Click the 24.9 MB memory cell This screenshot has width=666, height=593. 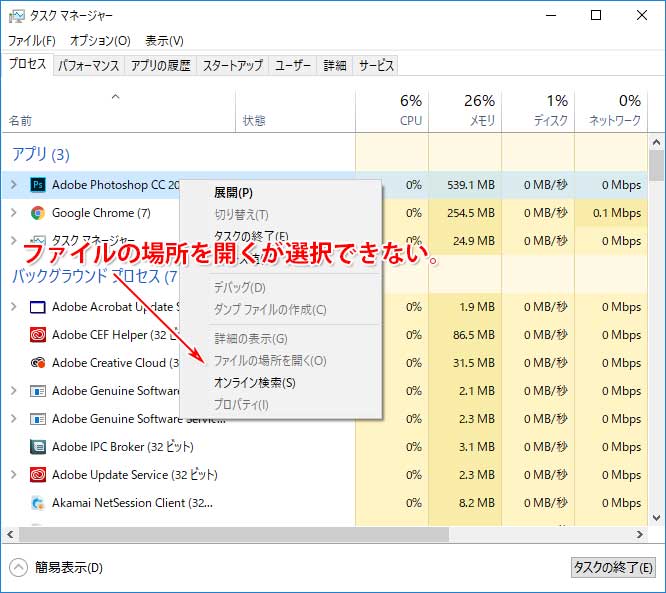click(465, 241)
